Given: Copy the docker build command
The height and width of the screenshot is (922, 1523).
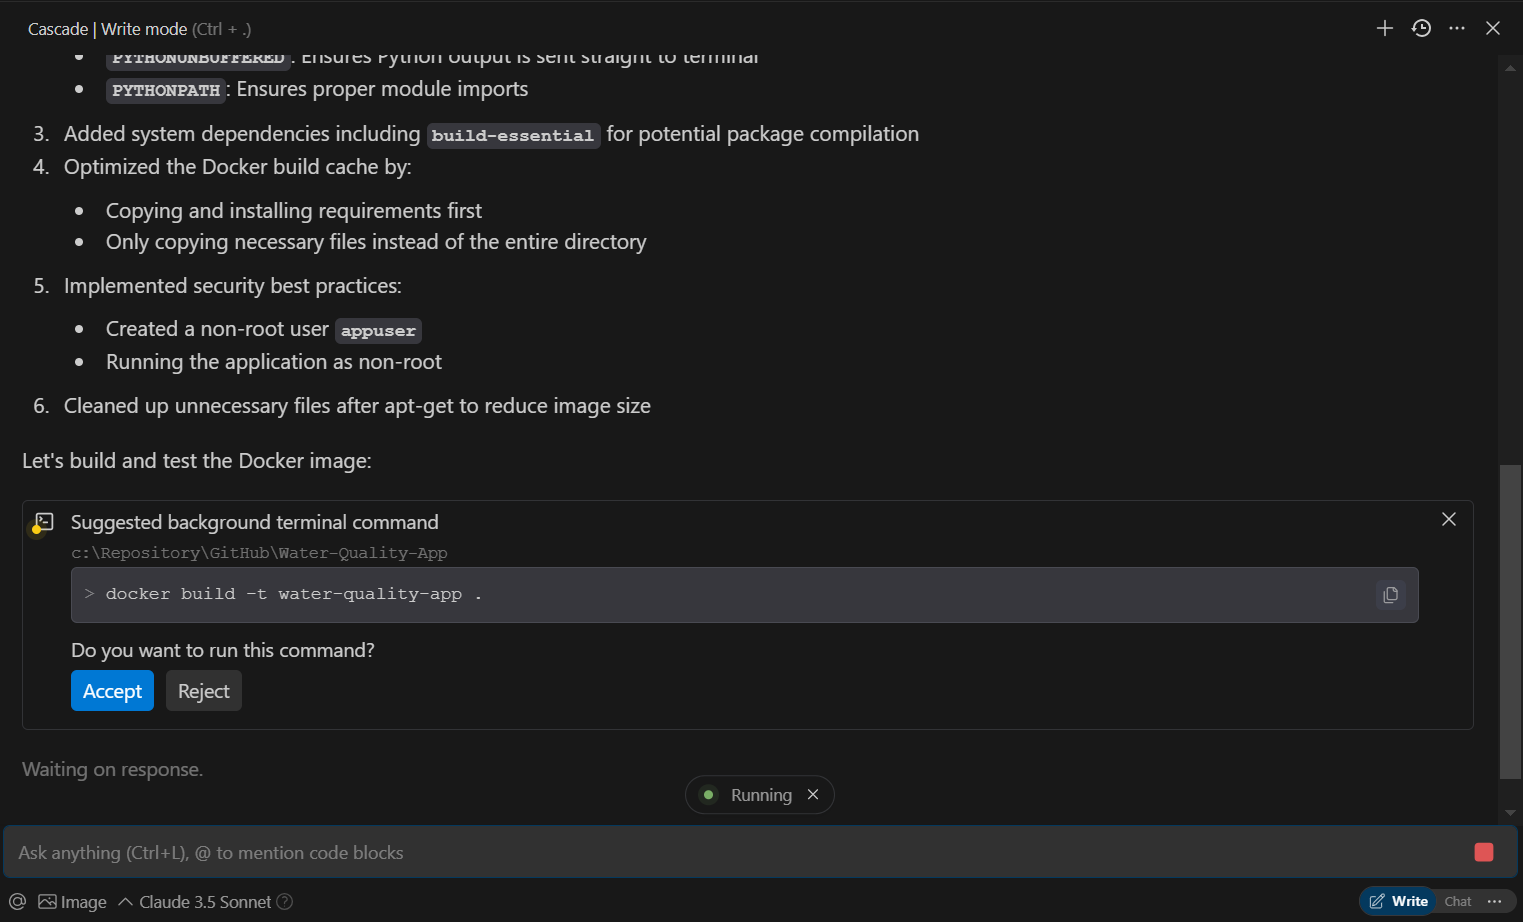Looking at the screenshot, I should (1390, 595).
